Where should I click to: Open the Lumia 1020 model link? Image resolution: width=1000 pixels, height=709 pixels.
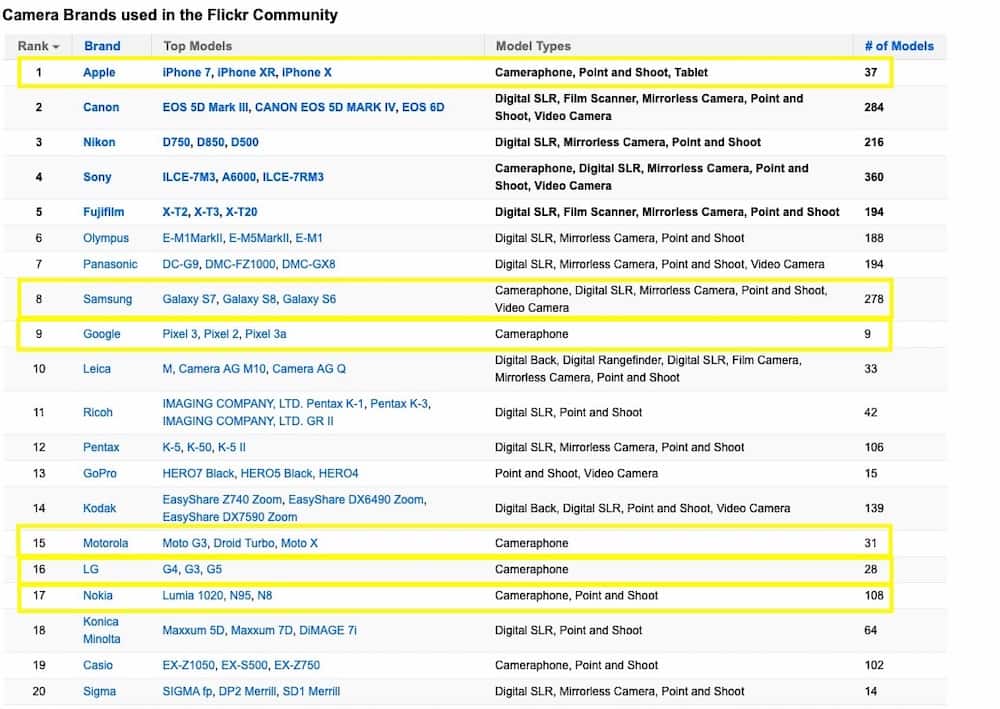point(193,596)
